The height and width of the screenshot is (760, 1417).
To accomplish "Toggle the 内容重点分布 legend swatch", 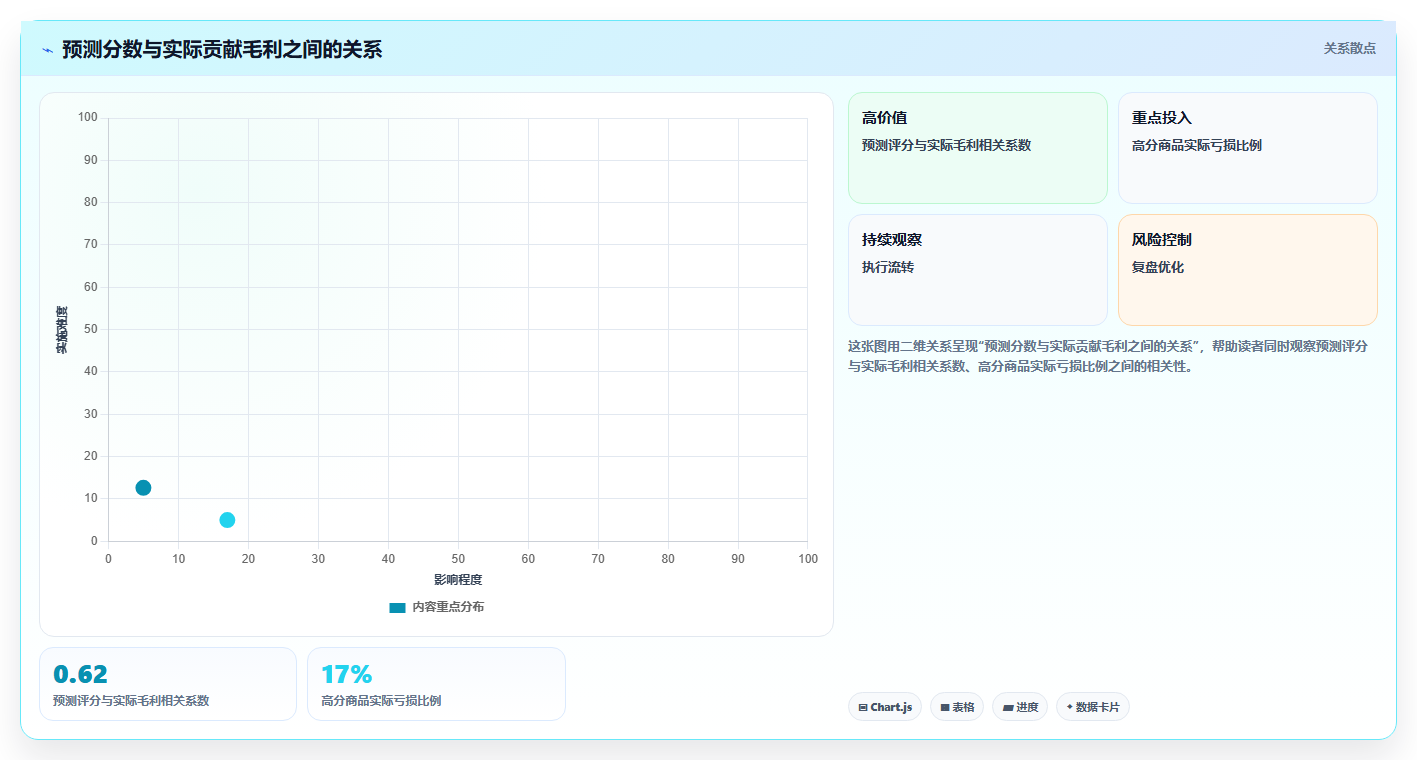I will click(x=397, y=607).
